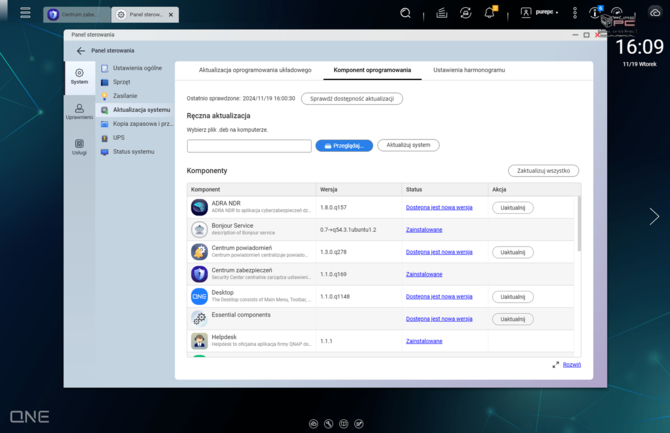Click ADRA NDR app icon
Image resolution: width=670 pixels, height=433 pixels.
(199, 207)
